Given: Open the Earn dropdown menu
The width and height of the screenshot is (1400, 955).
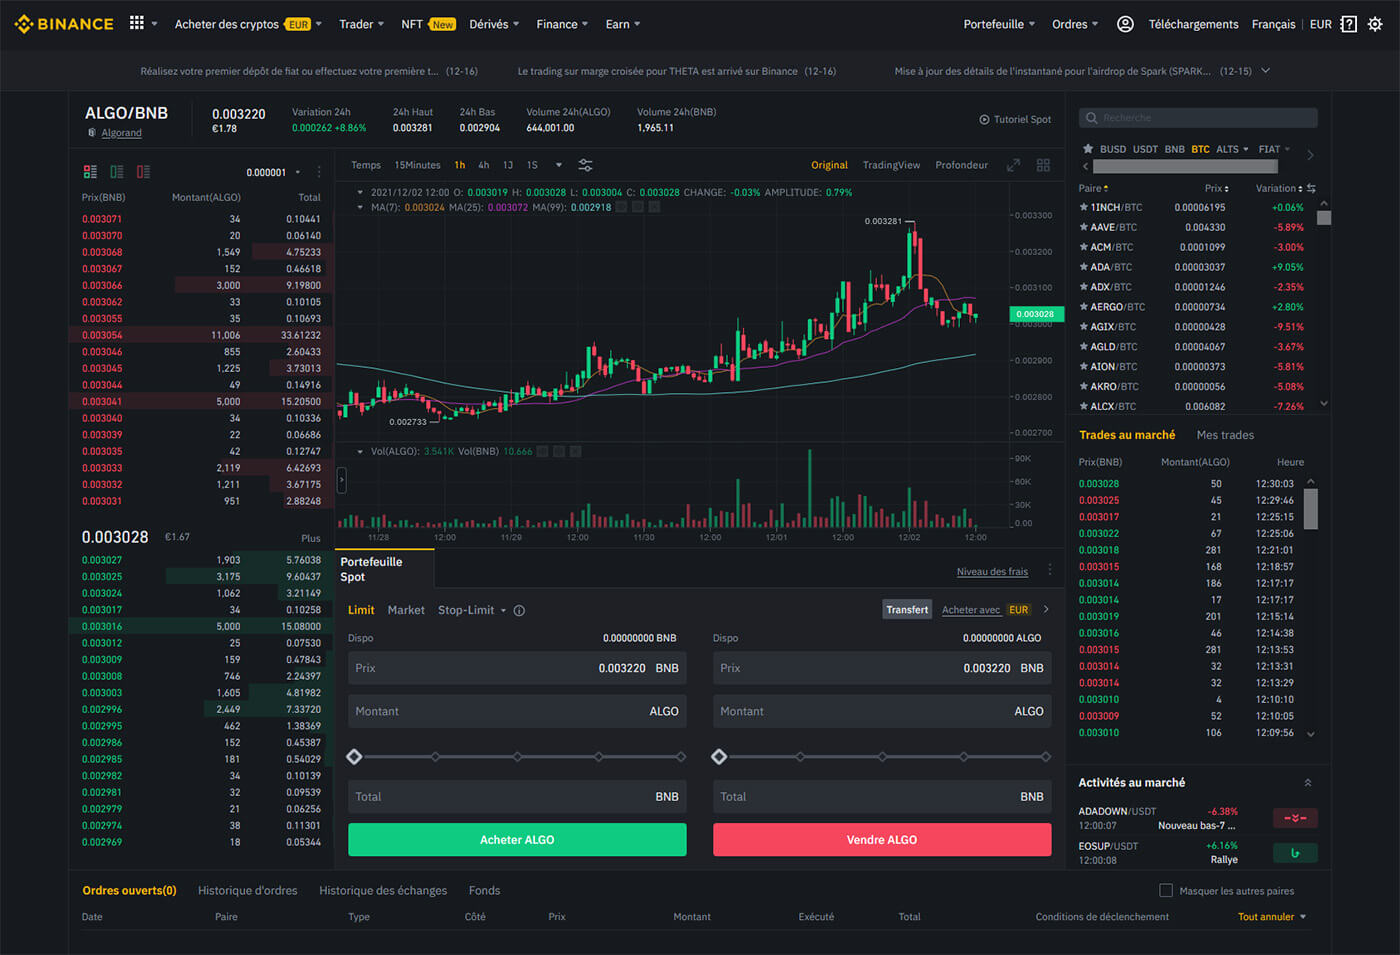Looking at the screenshot, I should click(x=623, y=24).
